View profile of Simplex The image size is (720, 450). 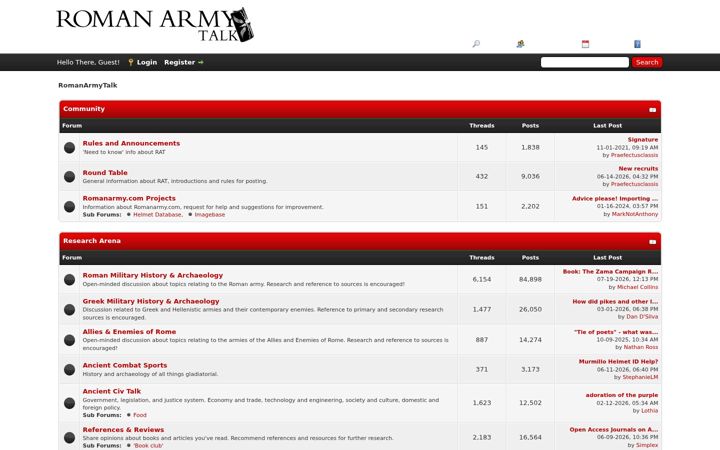pos(647,445)
